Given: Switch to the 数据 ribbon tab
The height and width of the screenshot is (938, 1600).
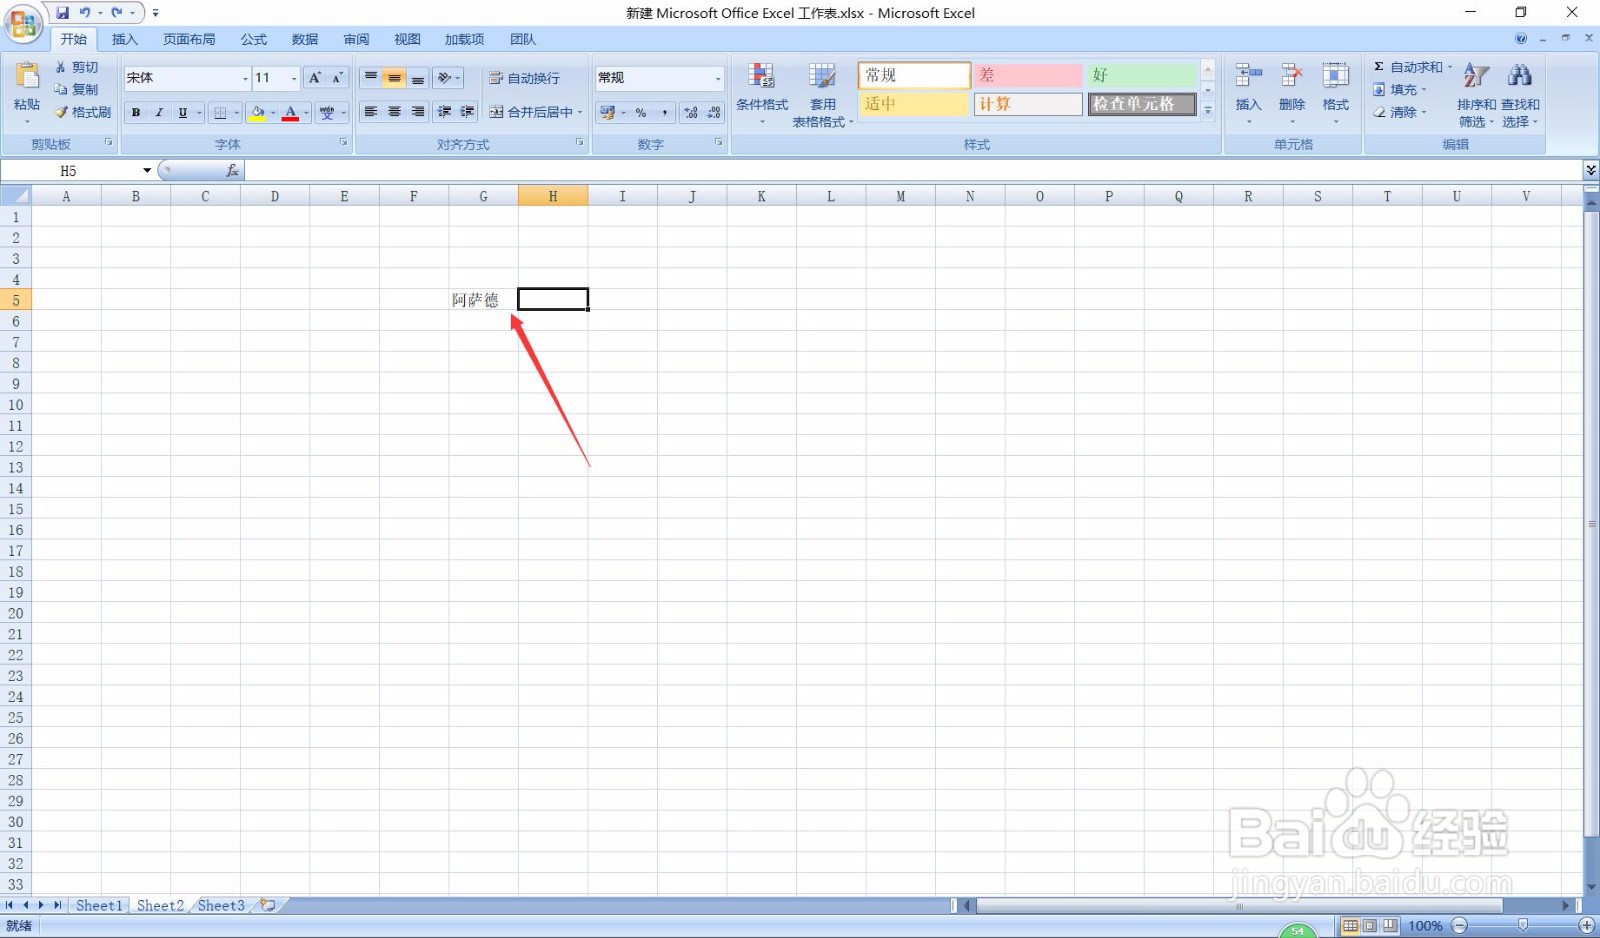Looking at the screenshot, I should [305, 39].
